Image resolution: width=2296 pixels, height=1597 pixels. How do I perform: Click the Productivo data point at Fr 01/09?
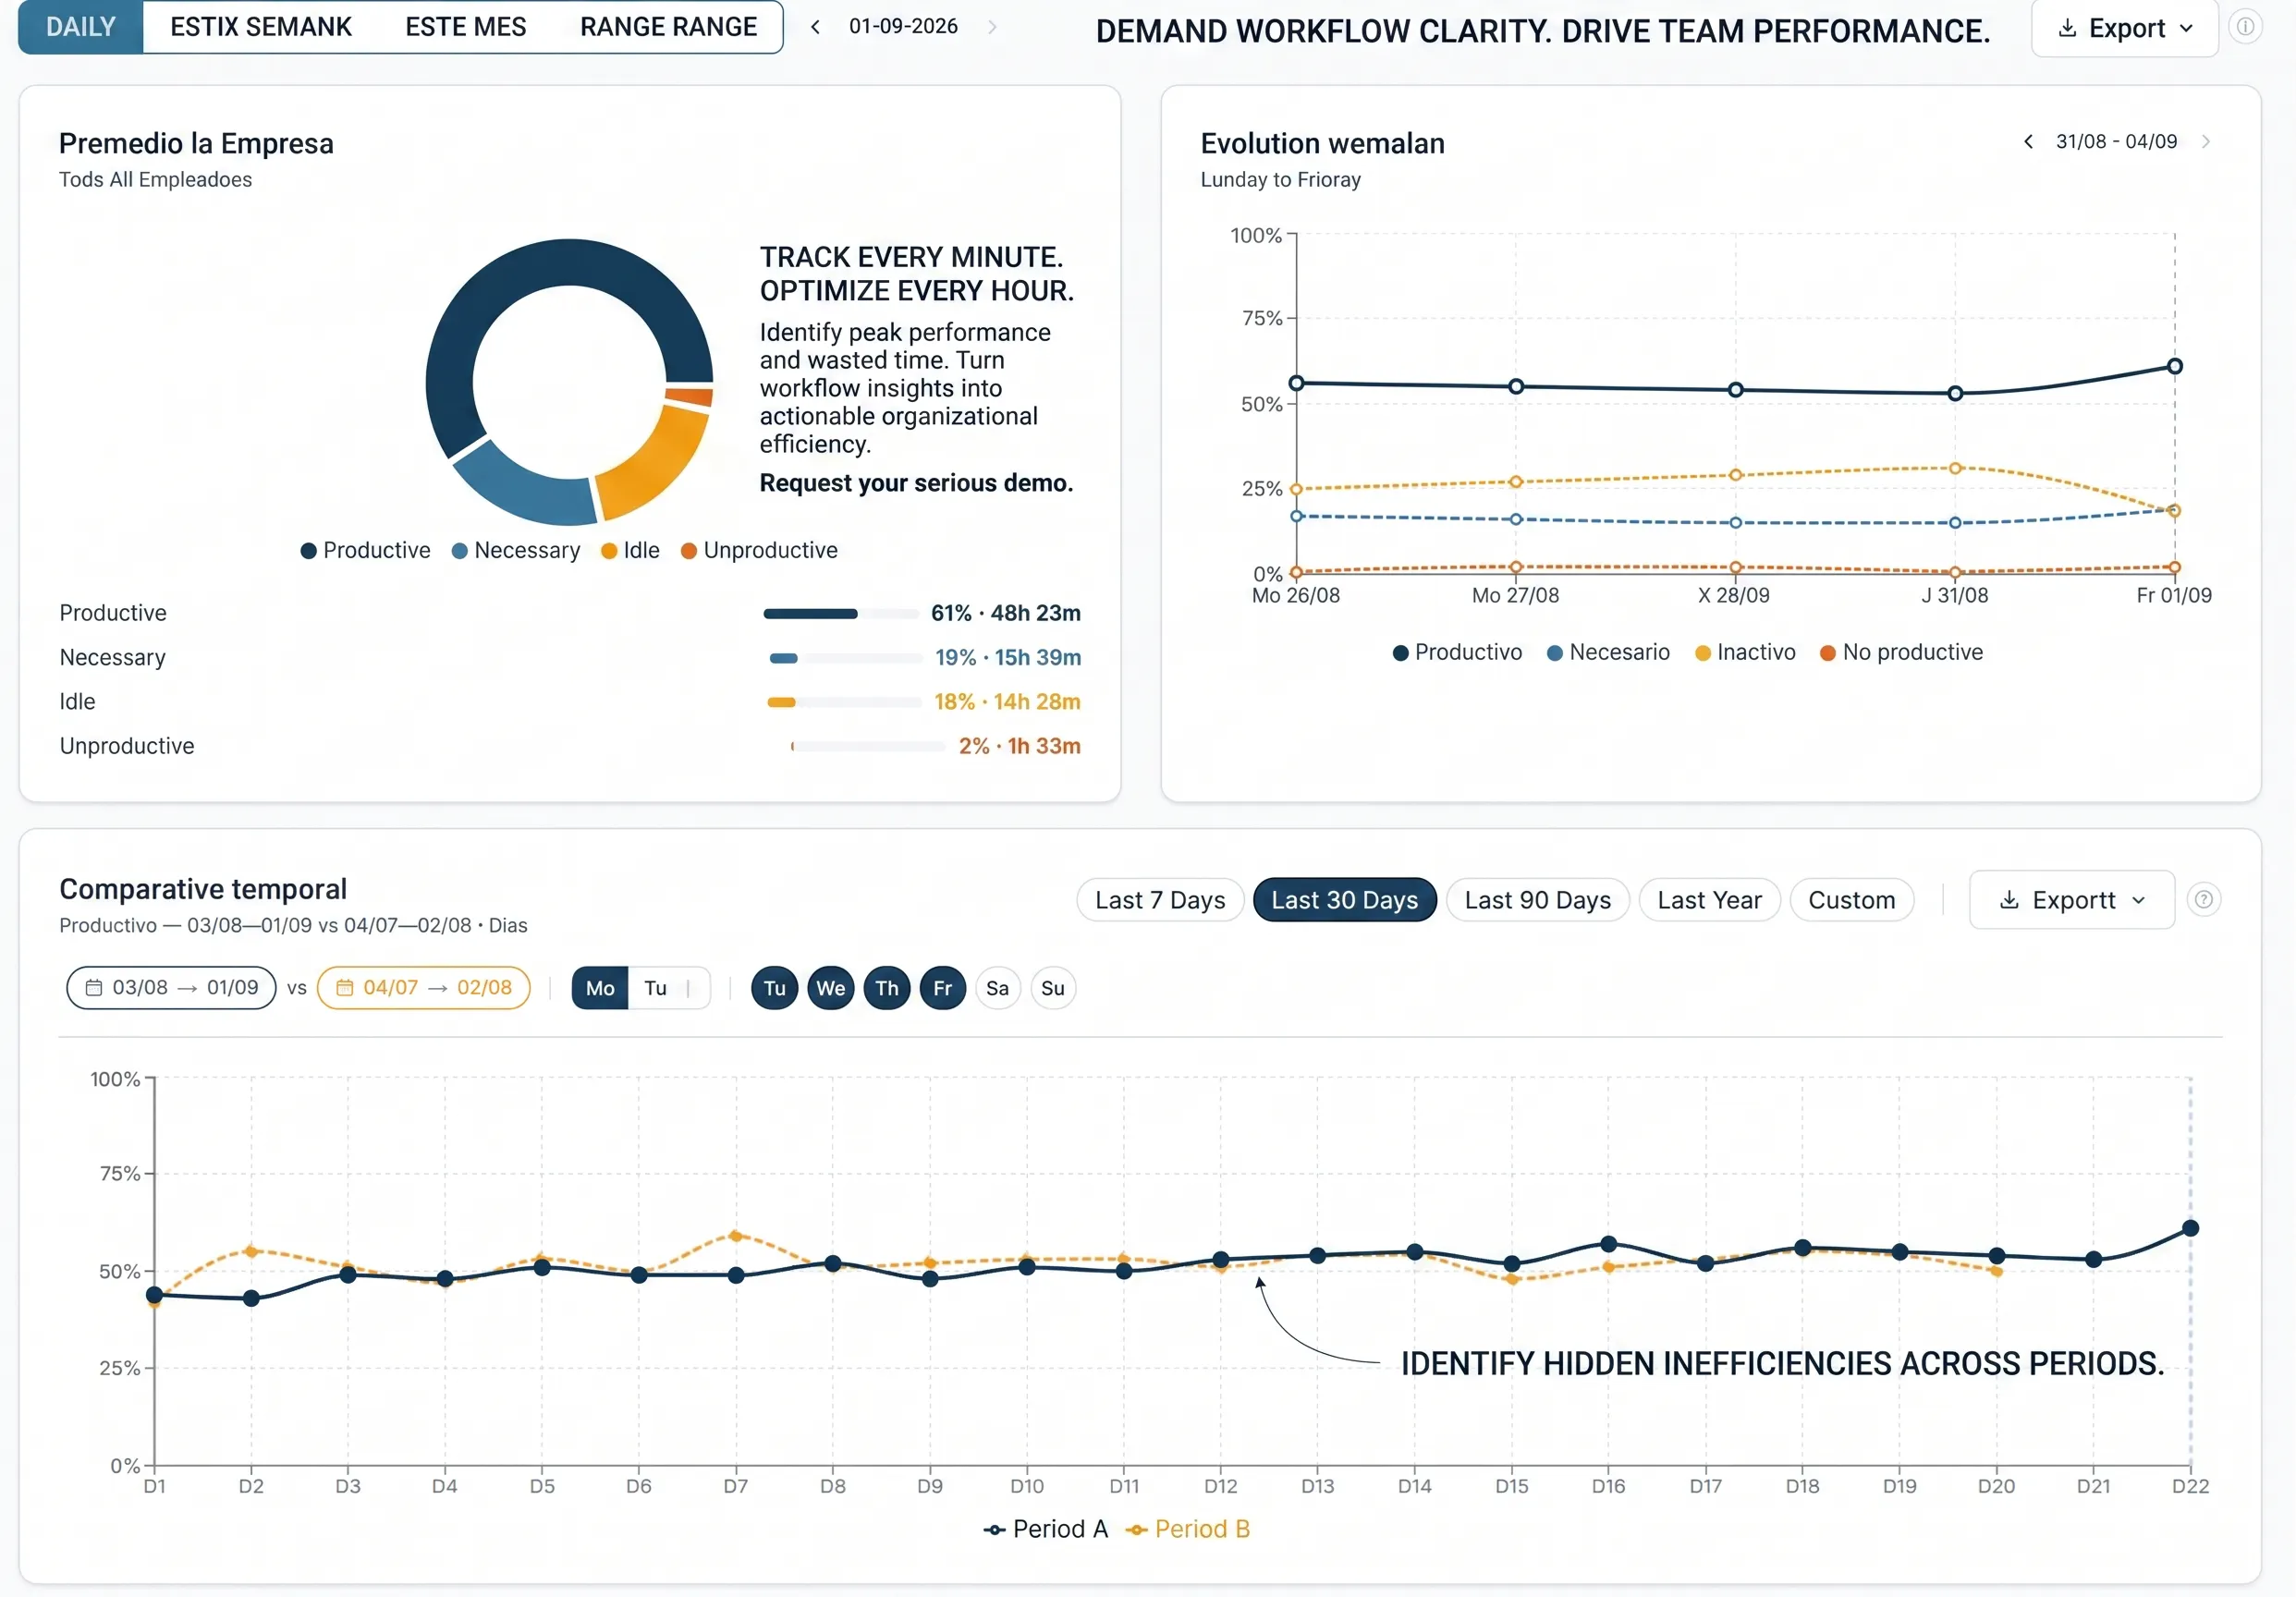[2174, 367]
